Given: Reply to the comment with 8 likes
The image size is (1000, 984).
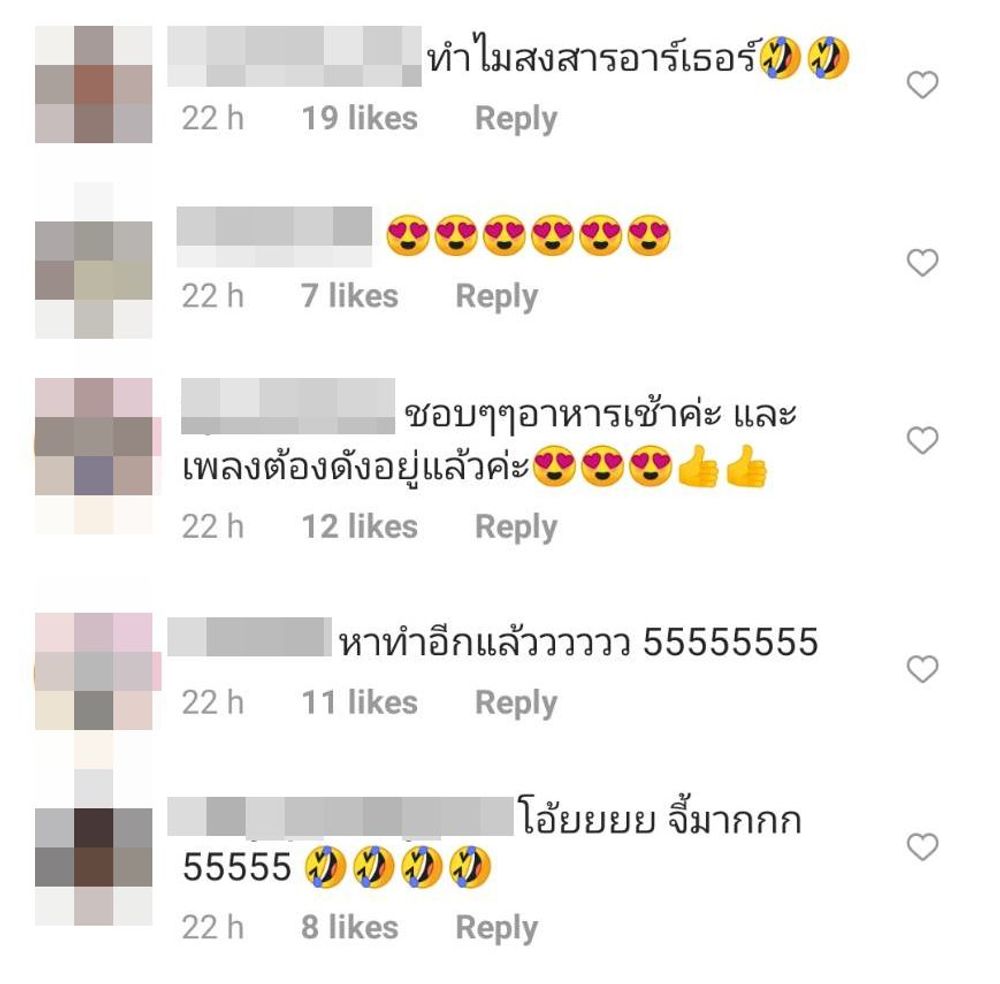Looking at the screenshot, I should [x=496, y=929].
